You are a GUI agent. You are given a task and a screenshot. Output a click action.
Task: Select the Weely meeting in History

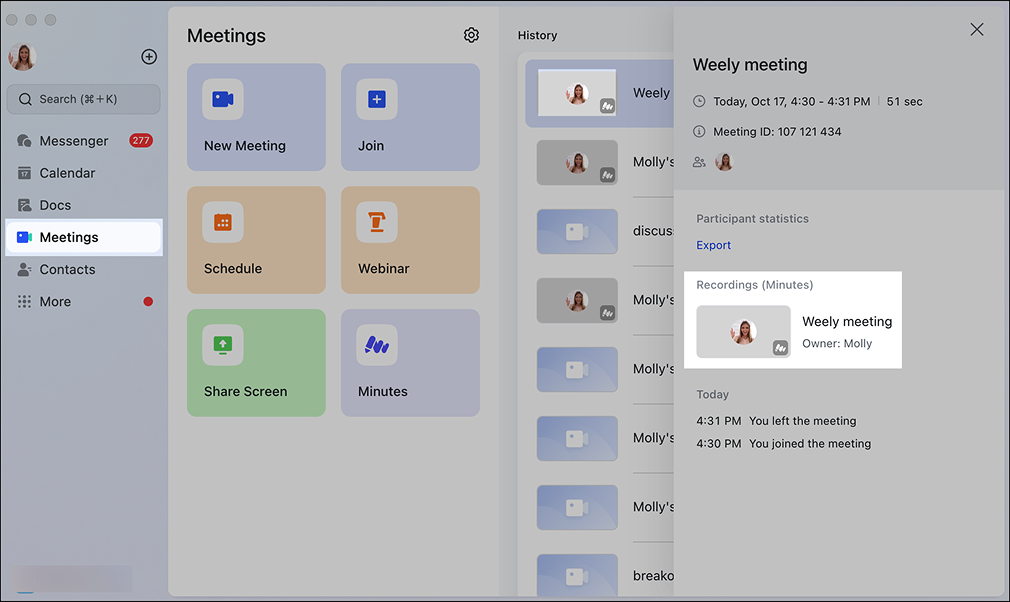pyautogui.click(x=600, y=92)
